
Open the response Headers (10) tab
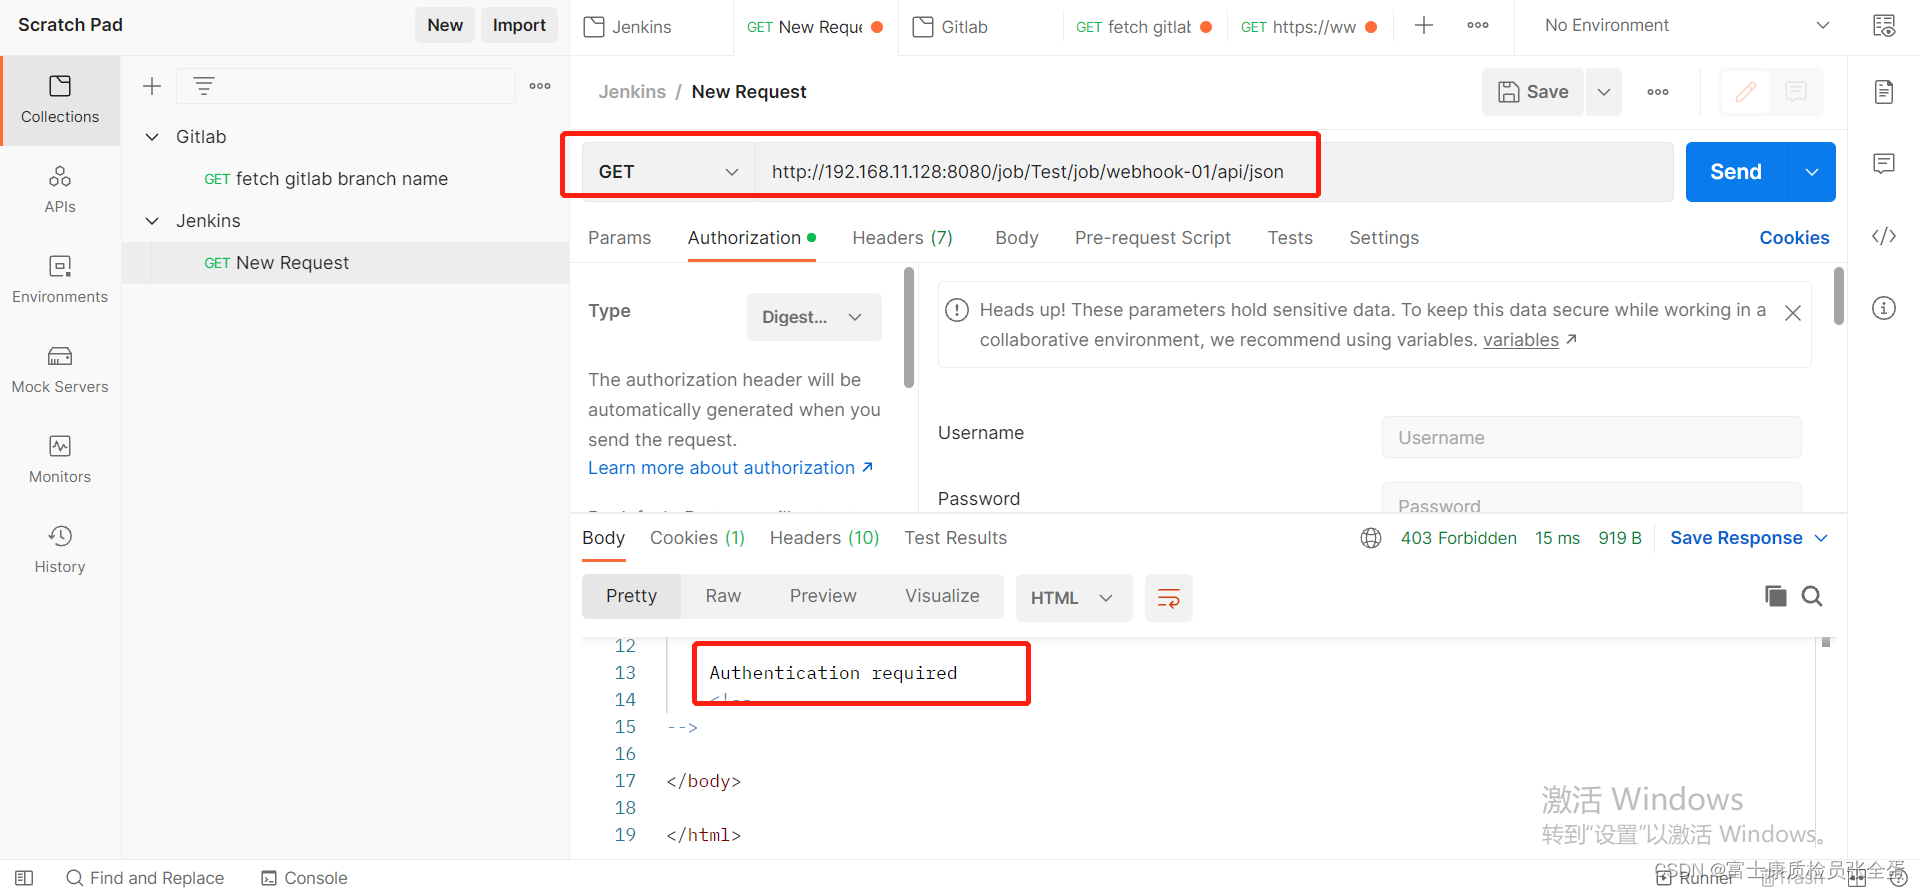[824, 538]
